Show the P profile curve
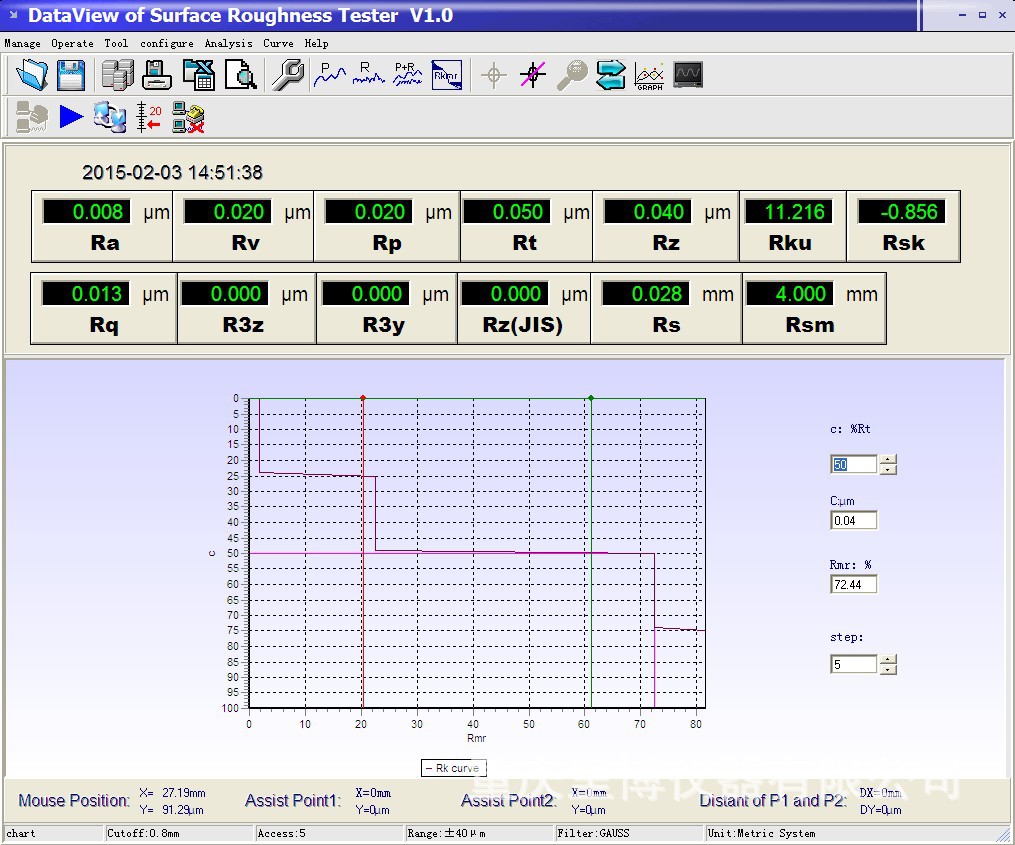This screenshot has height=845, width=1015. coord(330,75)
